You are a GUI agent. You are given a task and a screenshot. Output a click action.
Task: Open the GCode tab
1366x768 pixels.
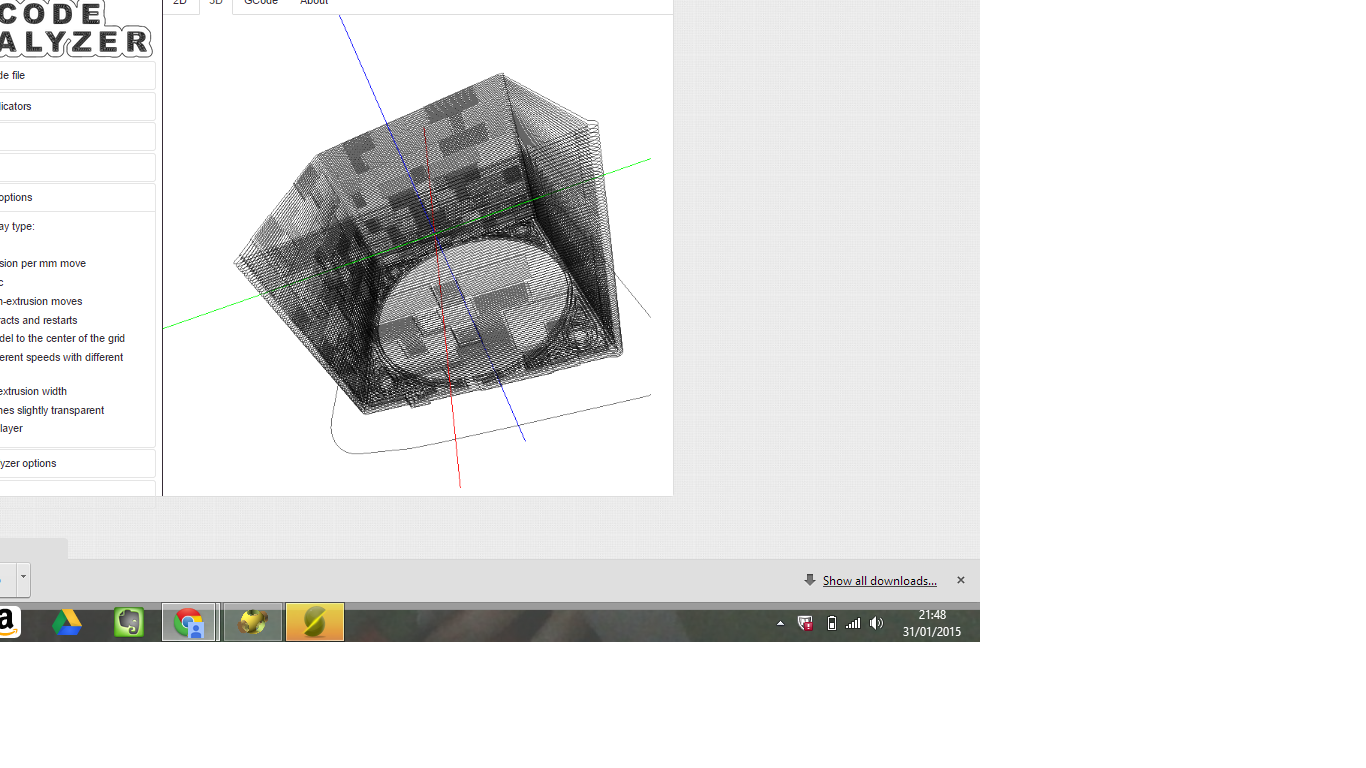coord(261,4)
